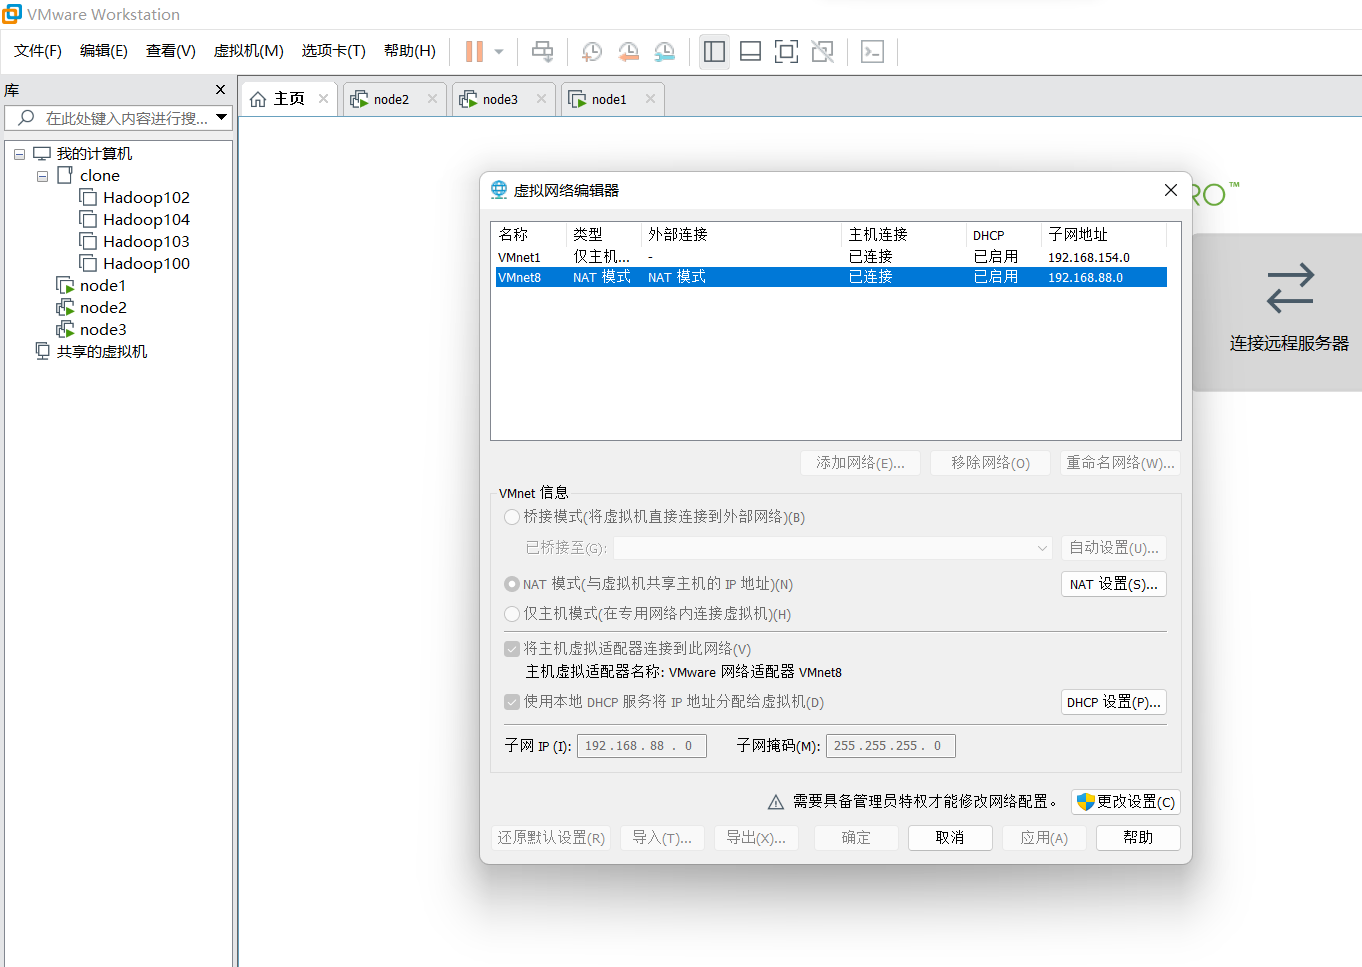Screen dimensions: 1362x967
Task: Click the 名称 column header
Action: click(530, 235)
